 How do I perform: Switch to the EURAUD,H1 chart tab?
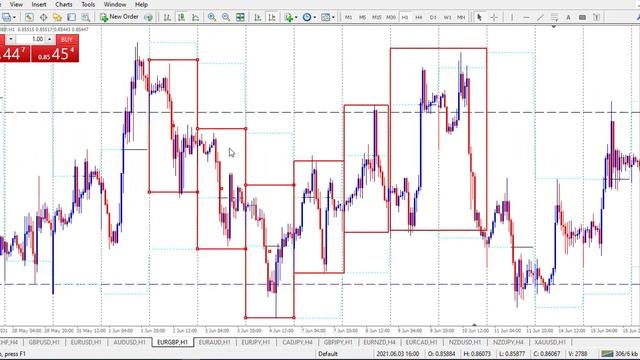coord(214,342)
